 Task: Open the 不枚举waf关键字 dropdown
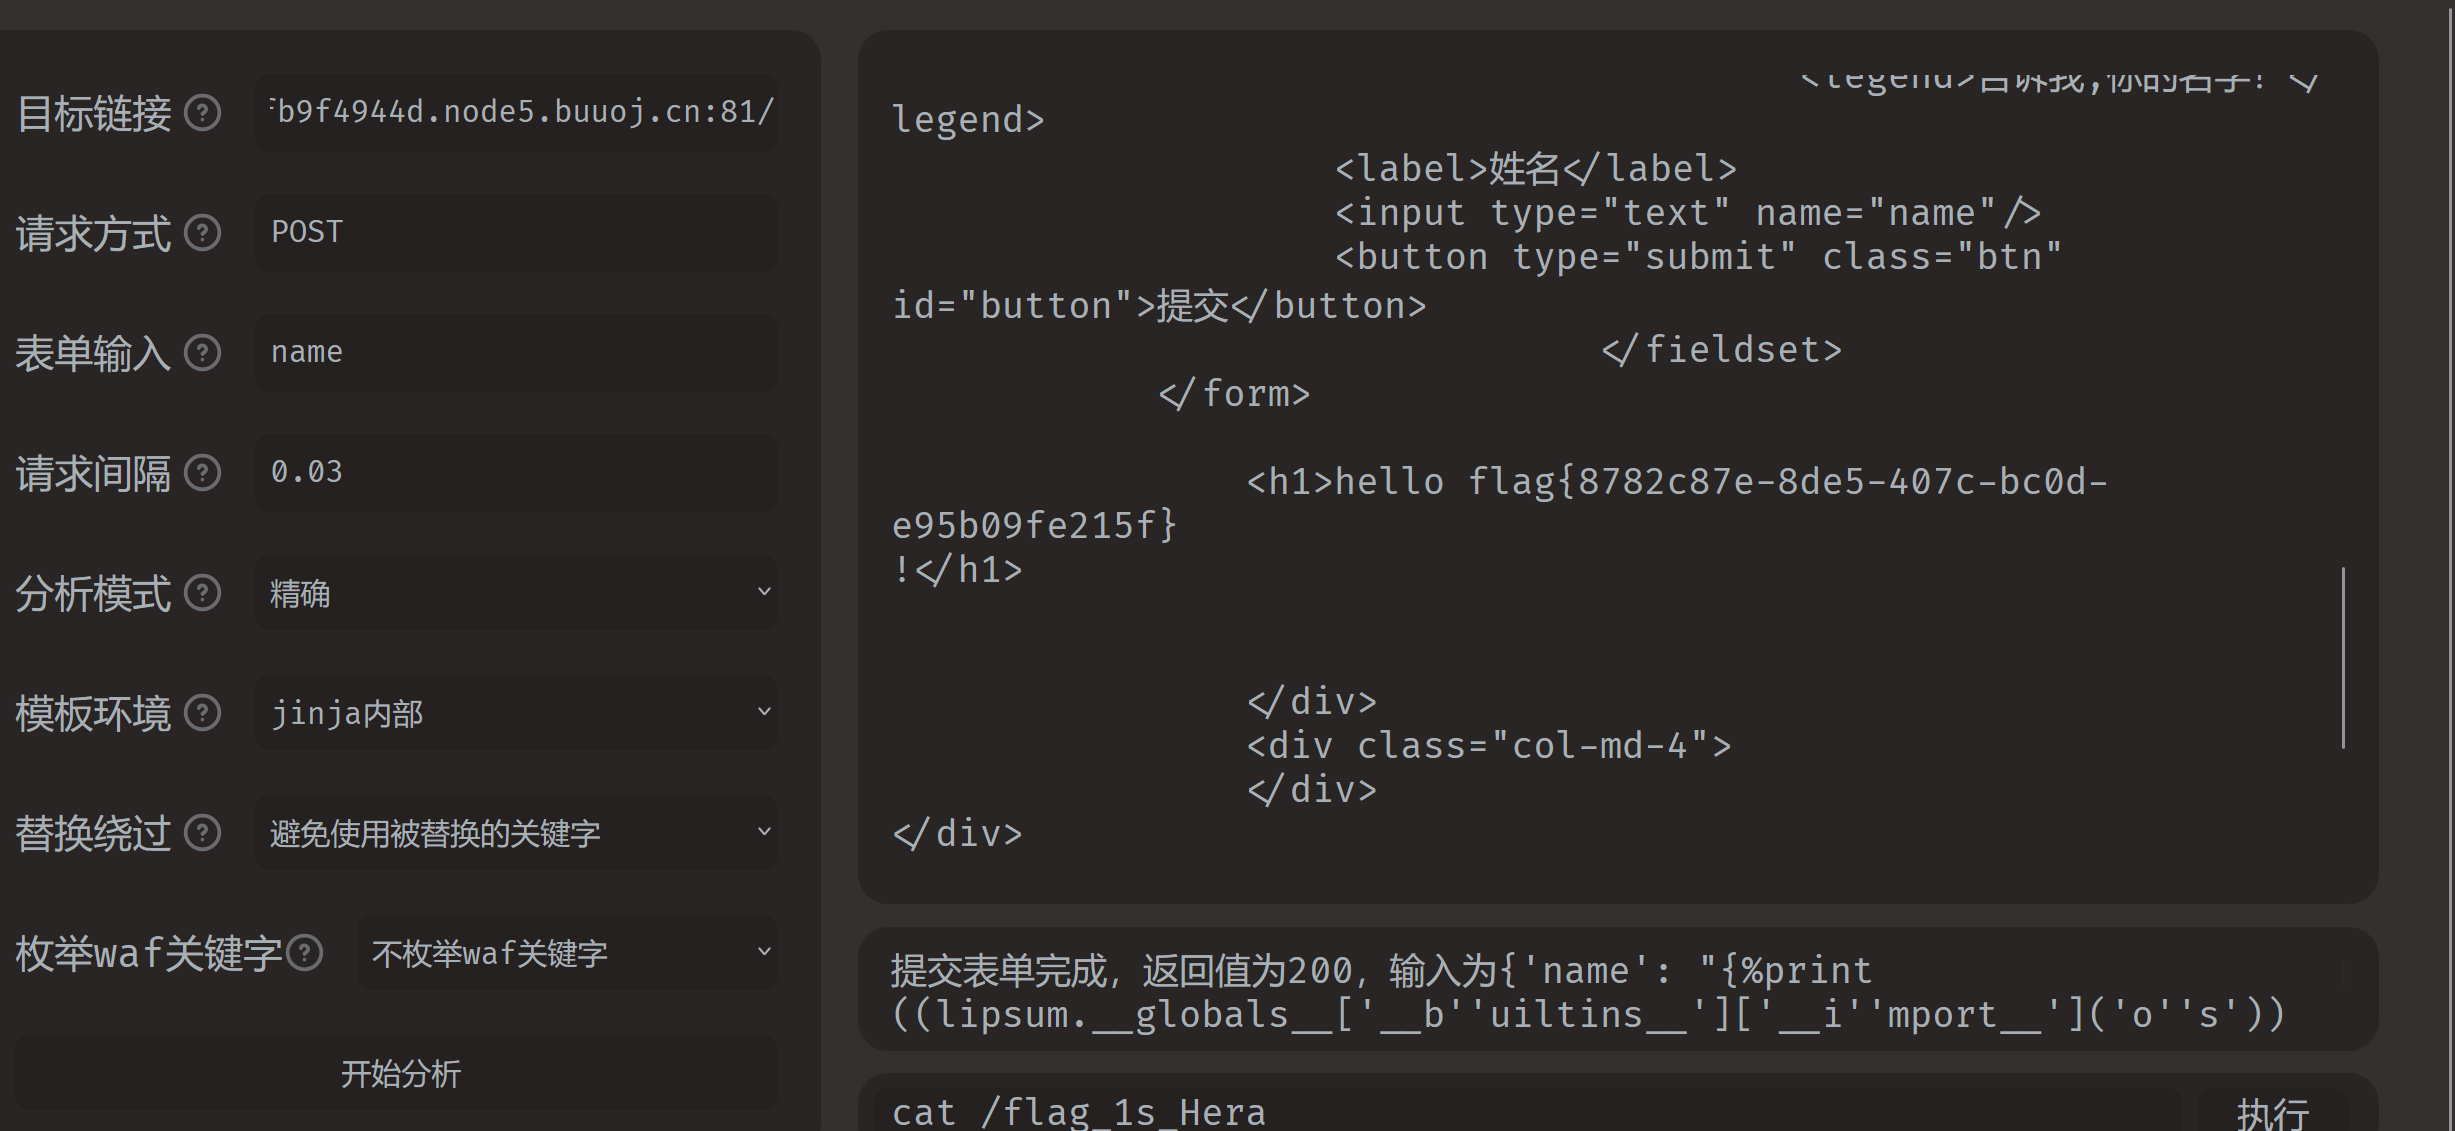pos(567,953)
